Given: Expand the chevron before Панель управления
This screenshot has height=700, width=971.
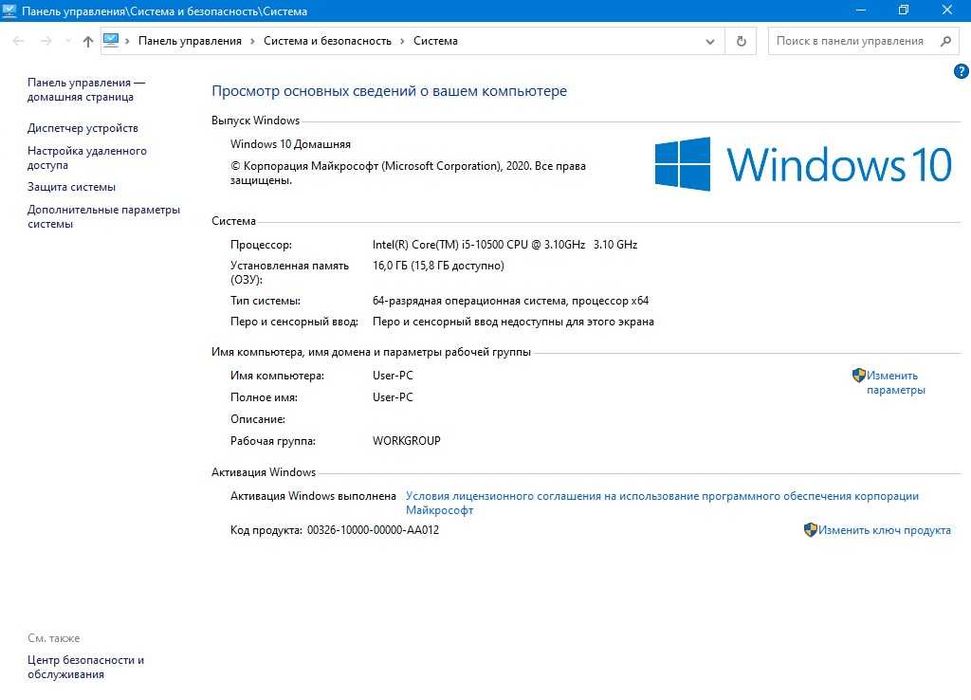Looking at the screenshot, I should coord(127,41).
